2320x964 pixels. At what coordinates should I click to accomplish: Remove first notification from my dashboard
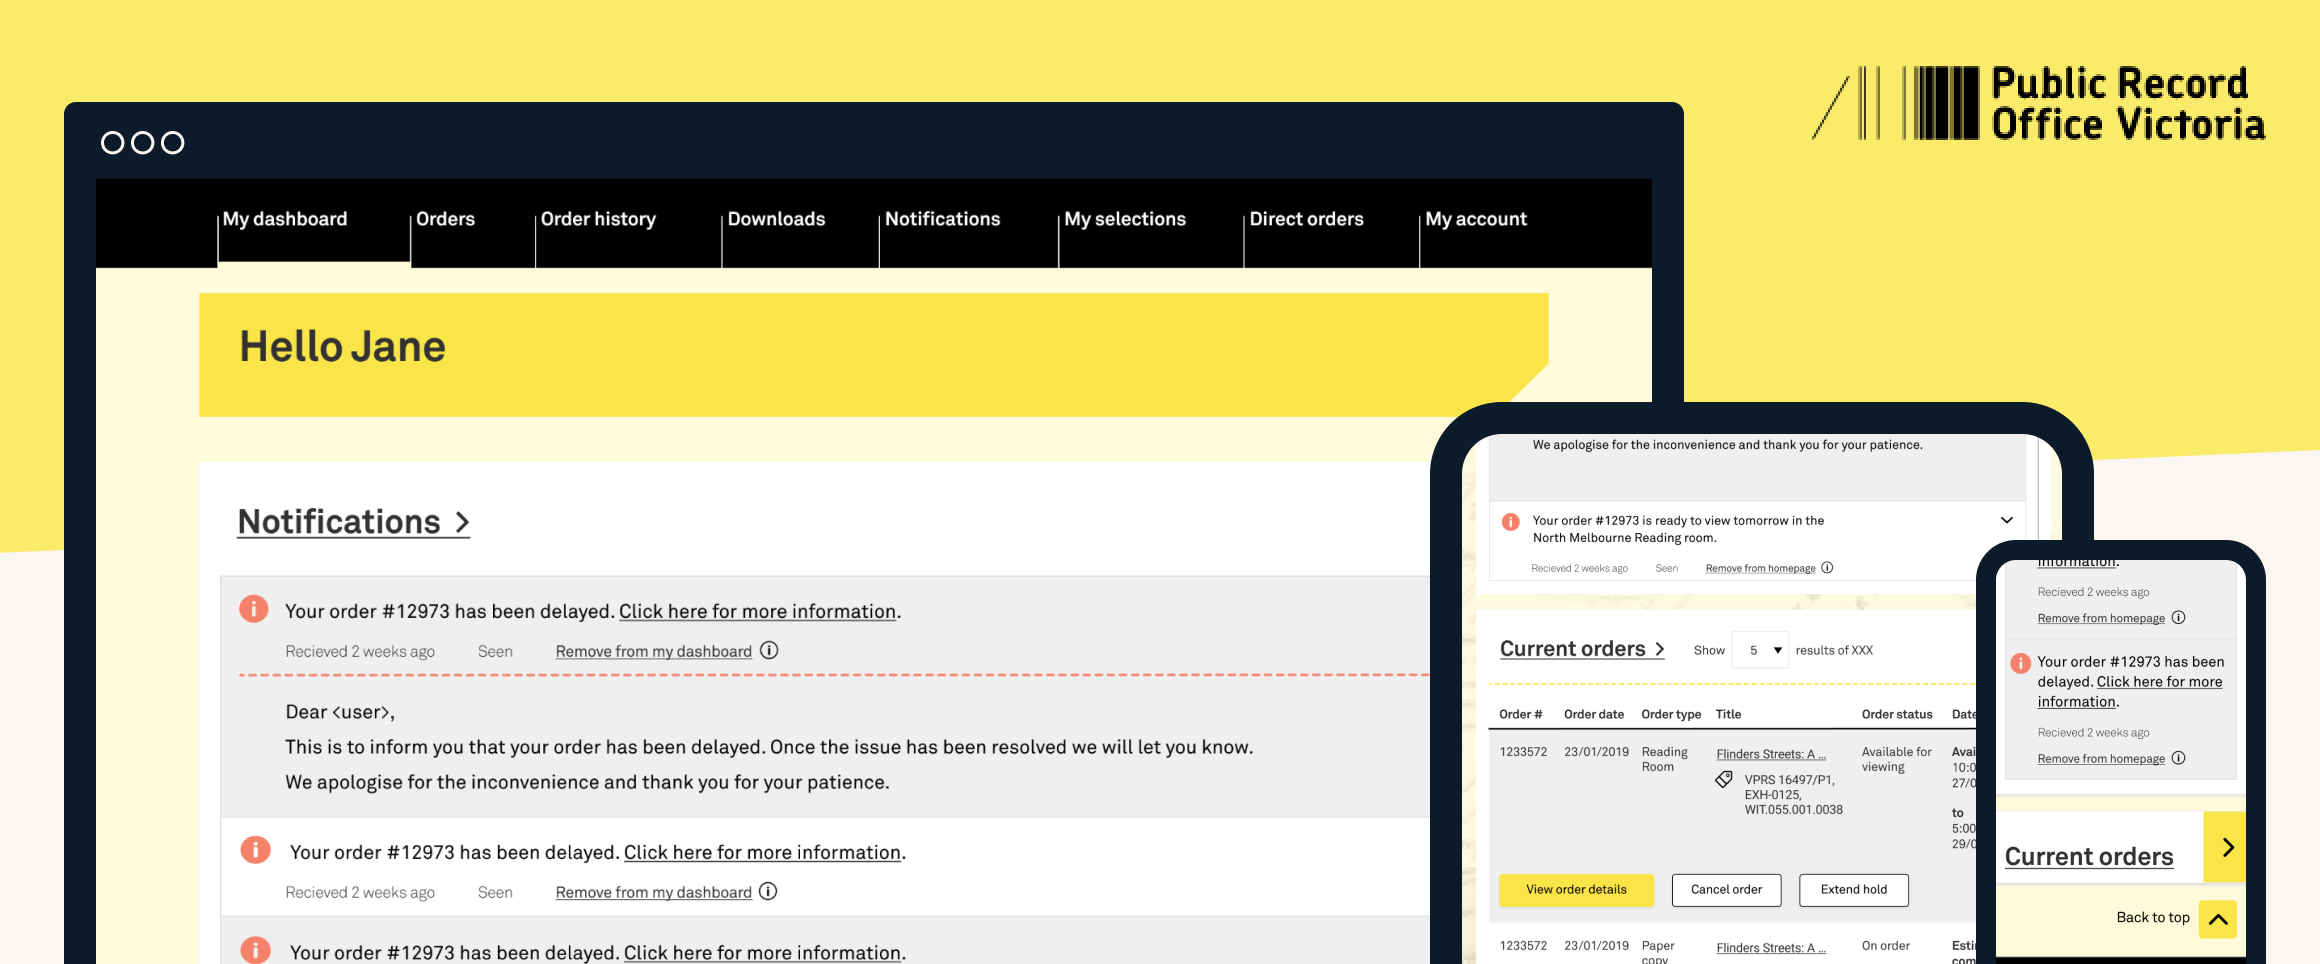(x=654, y=652)
